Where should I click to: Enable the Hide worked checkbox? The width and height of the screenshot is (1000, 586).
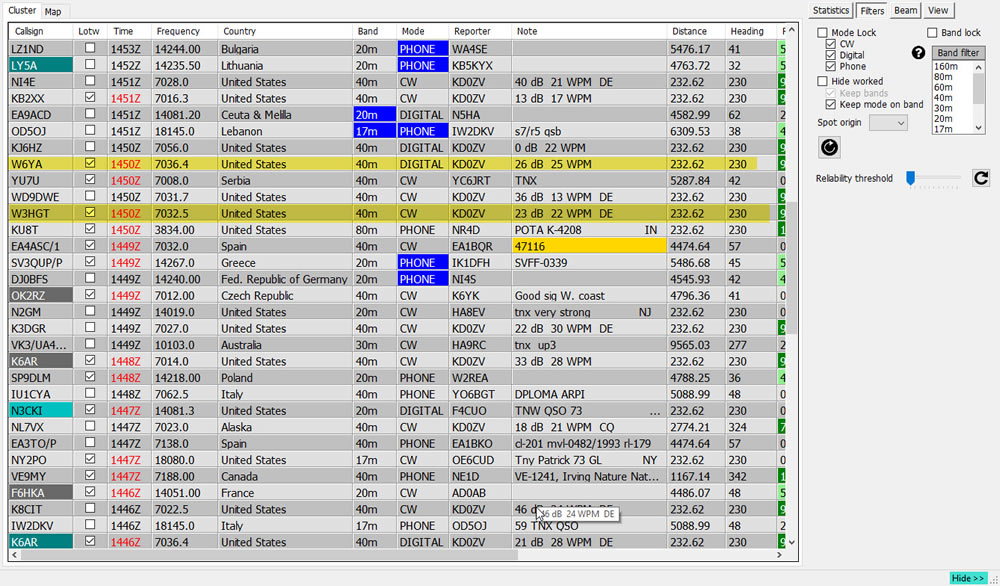point(823,81)
